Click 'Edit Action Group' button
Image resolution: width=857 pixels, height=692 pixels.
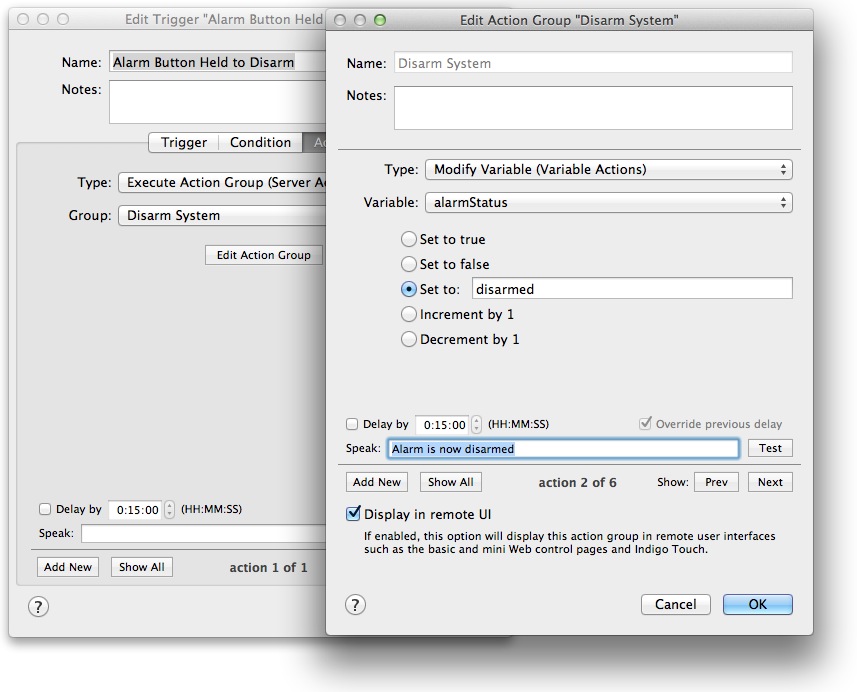263,255
